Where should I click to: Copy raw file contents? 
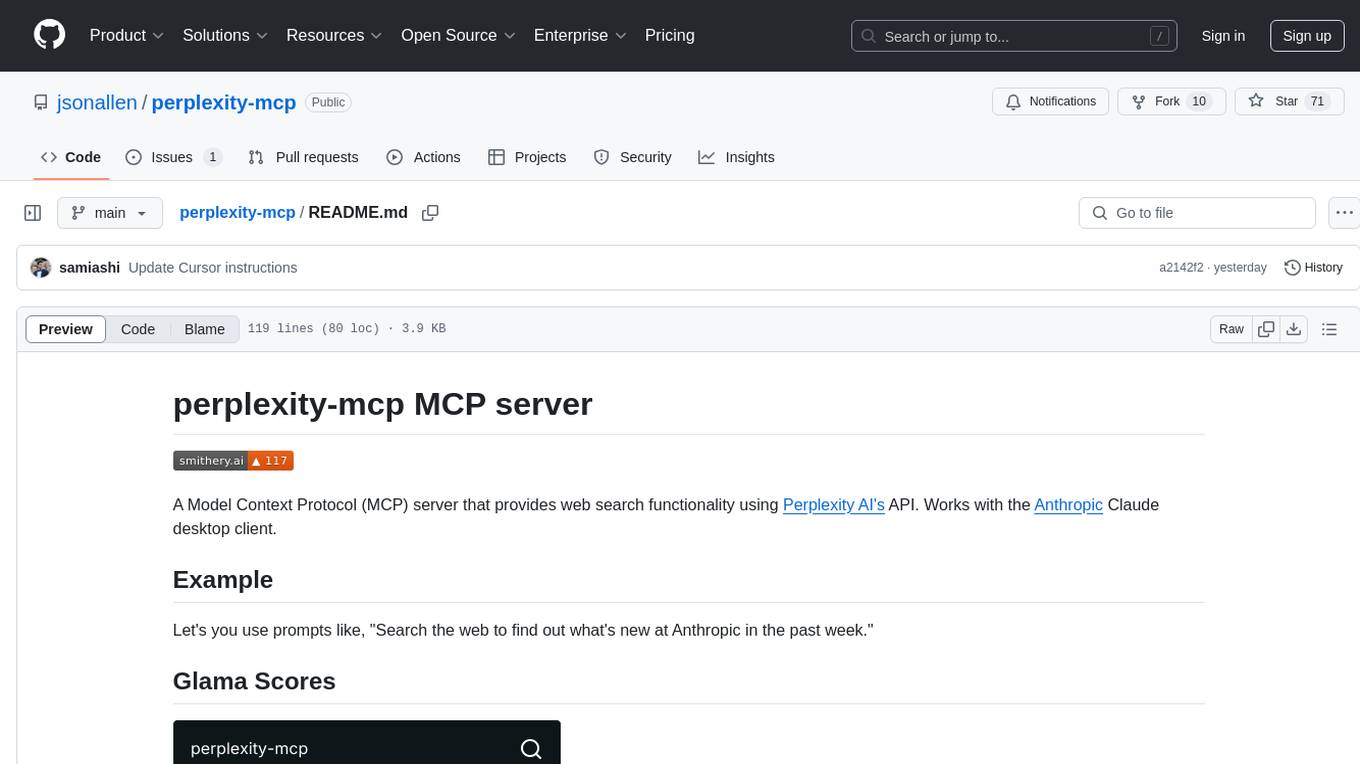point(1266,329)
